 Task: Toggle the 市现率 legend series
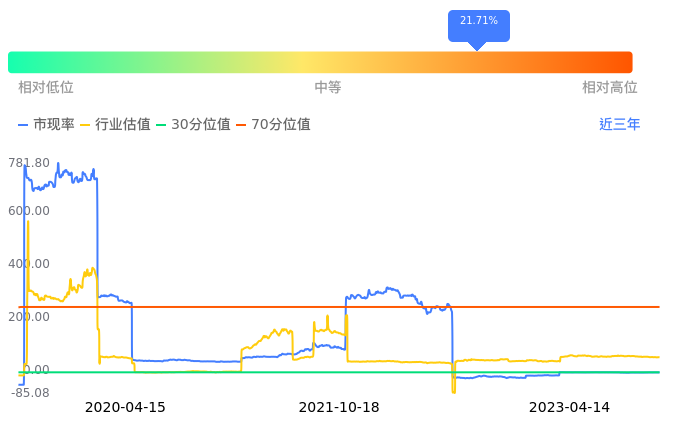click(47, 125)
